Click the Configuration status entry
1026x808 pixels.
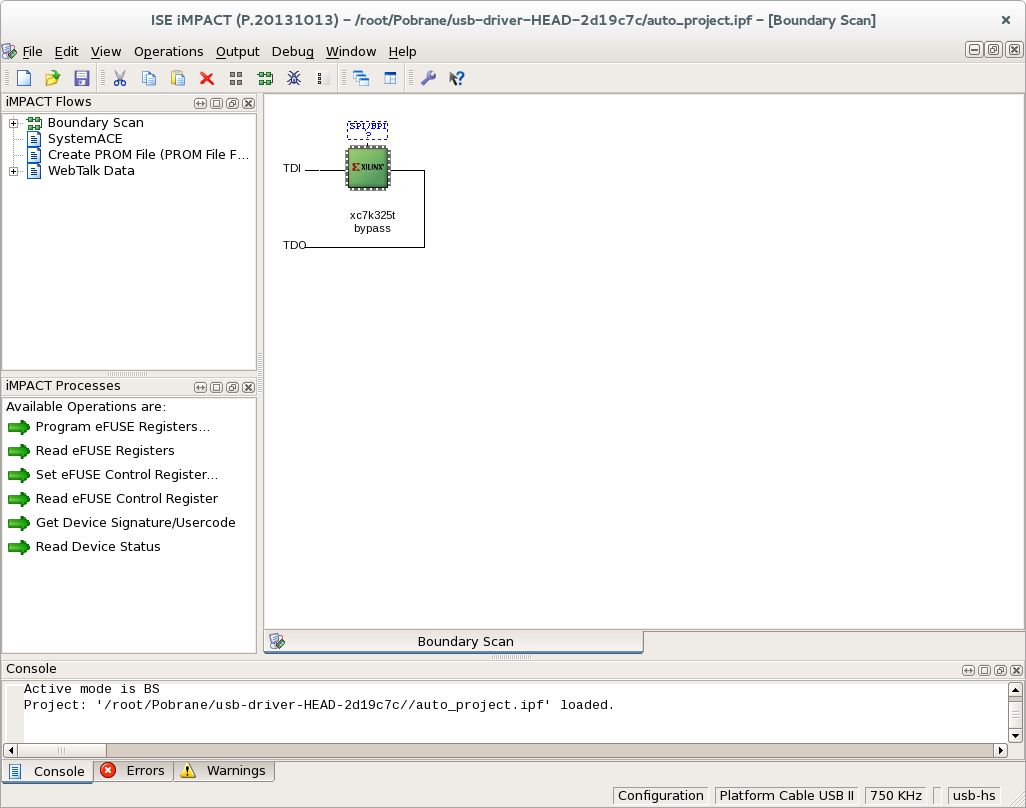tap(661, 796)
